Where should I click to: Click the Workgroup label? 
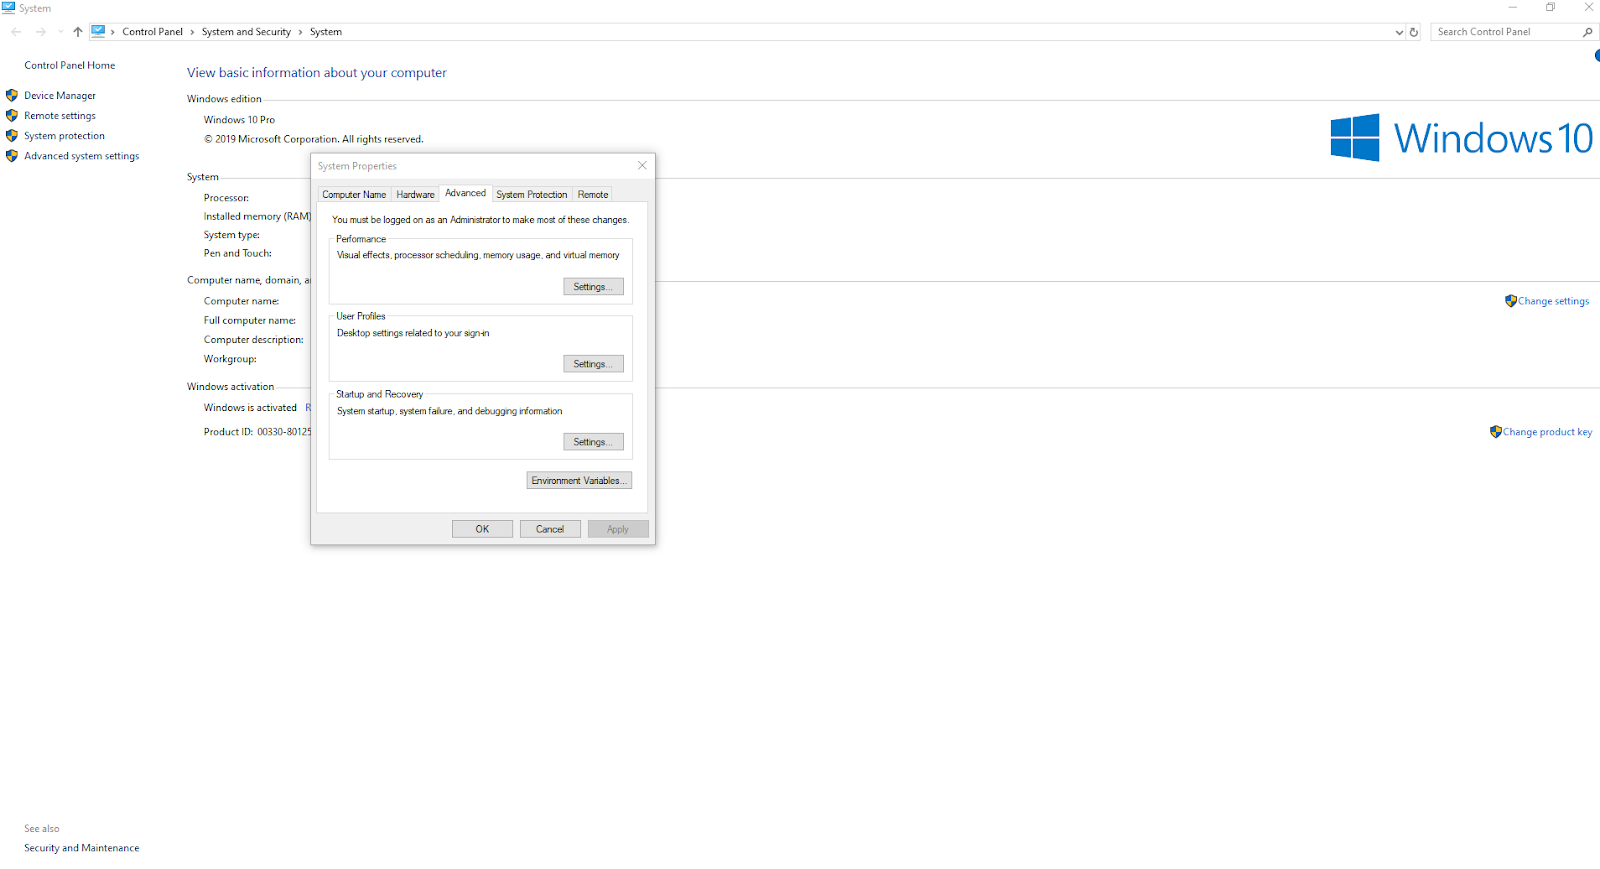(230, 359)
